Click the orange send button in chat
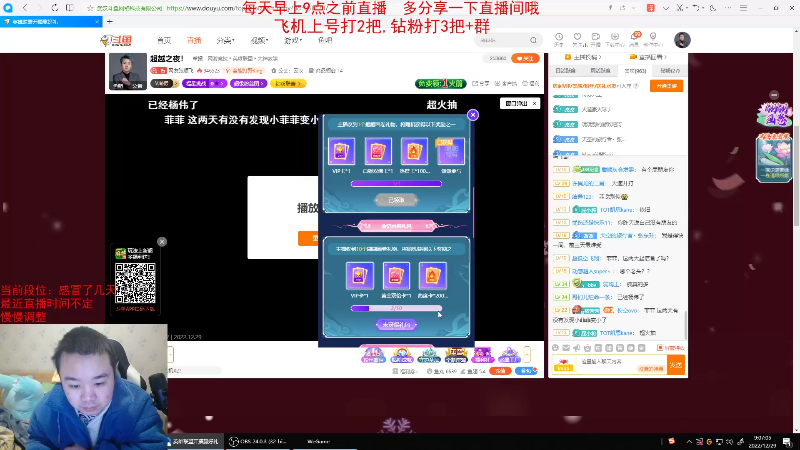 [x=676, y=365]
